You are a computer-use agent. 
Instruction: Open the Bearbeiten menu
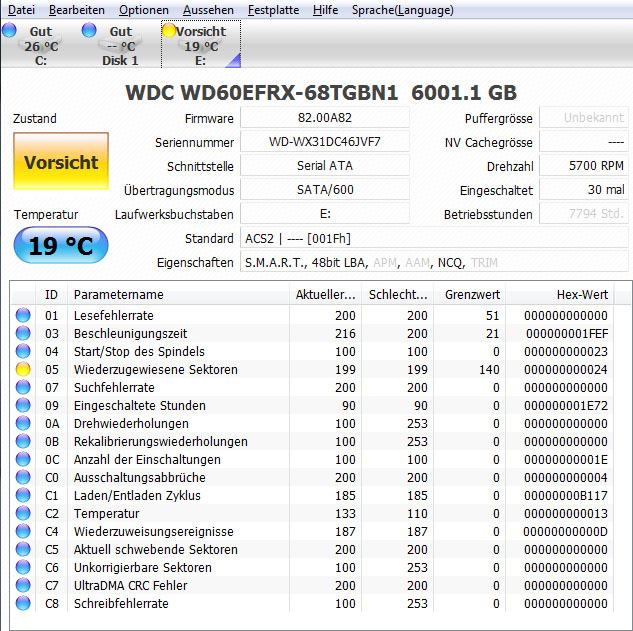pos(77,10)
